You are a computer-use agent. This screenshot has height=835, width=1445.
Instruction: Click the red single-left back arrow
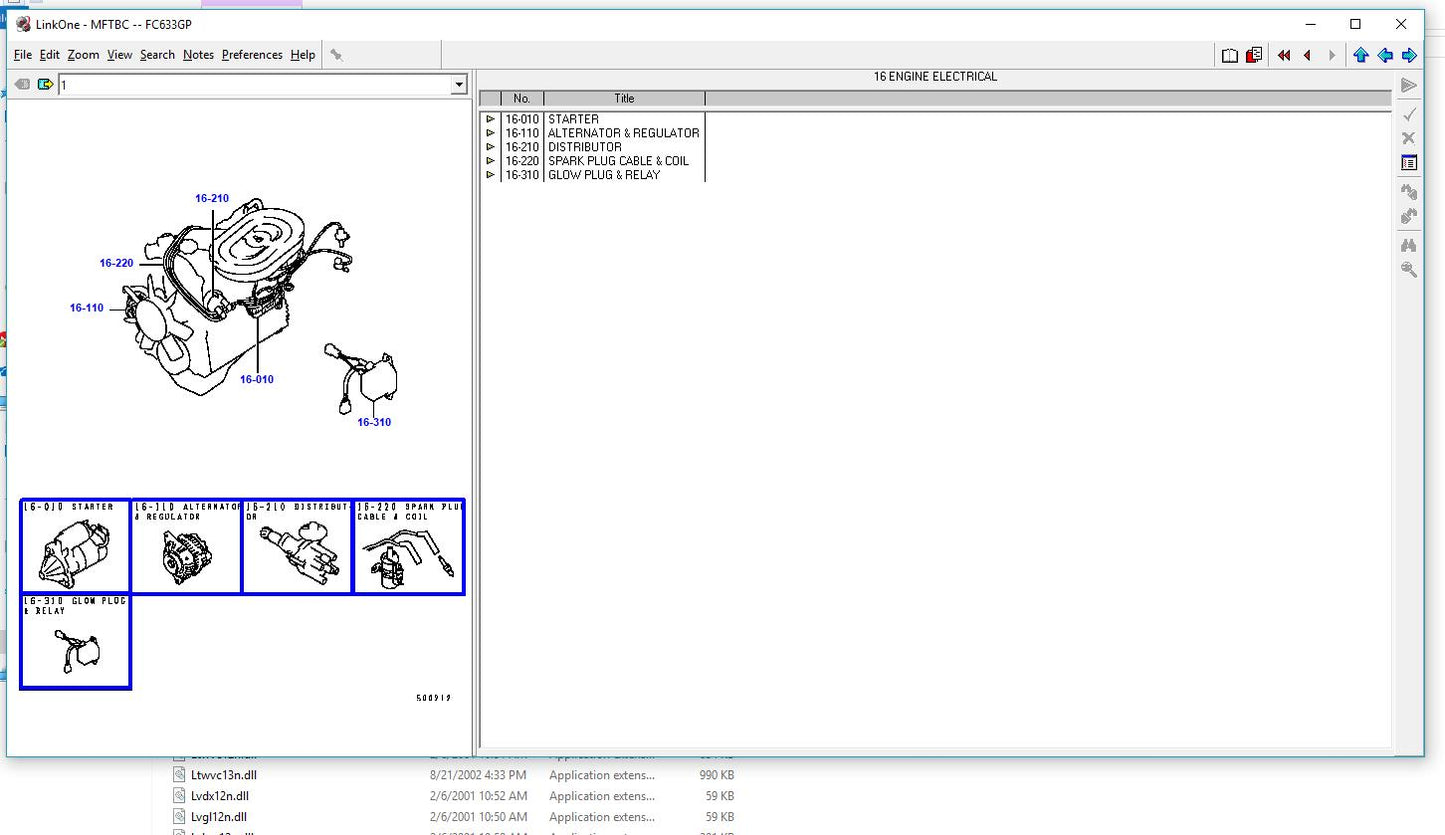1307,55
